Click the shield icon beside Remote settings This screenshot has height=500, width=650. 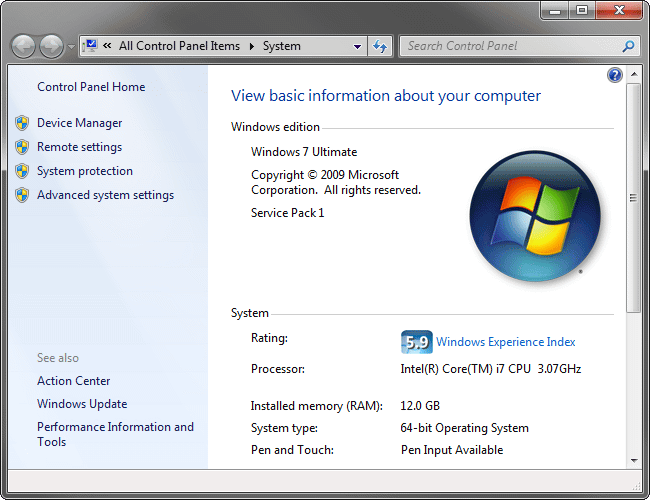pos(22,147)
